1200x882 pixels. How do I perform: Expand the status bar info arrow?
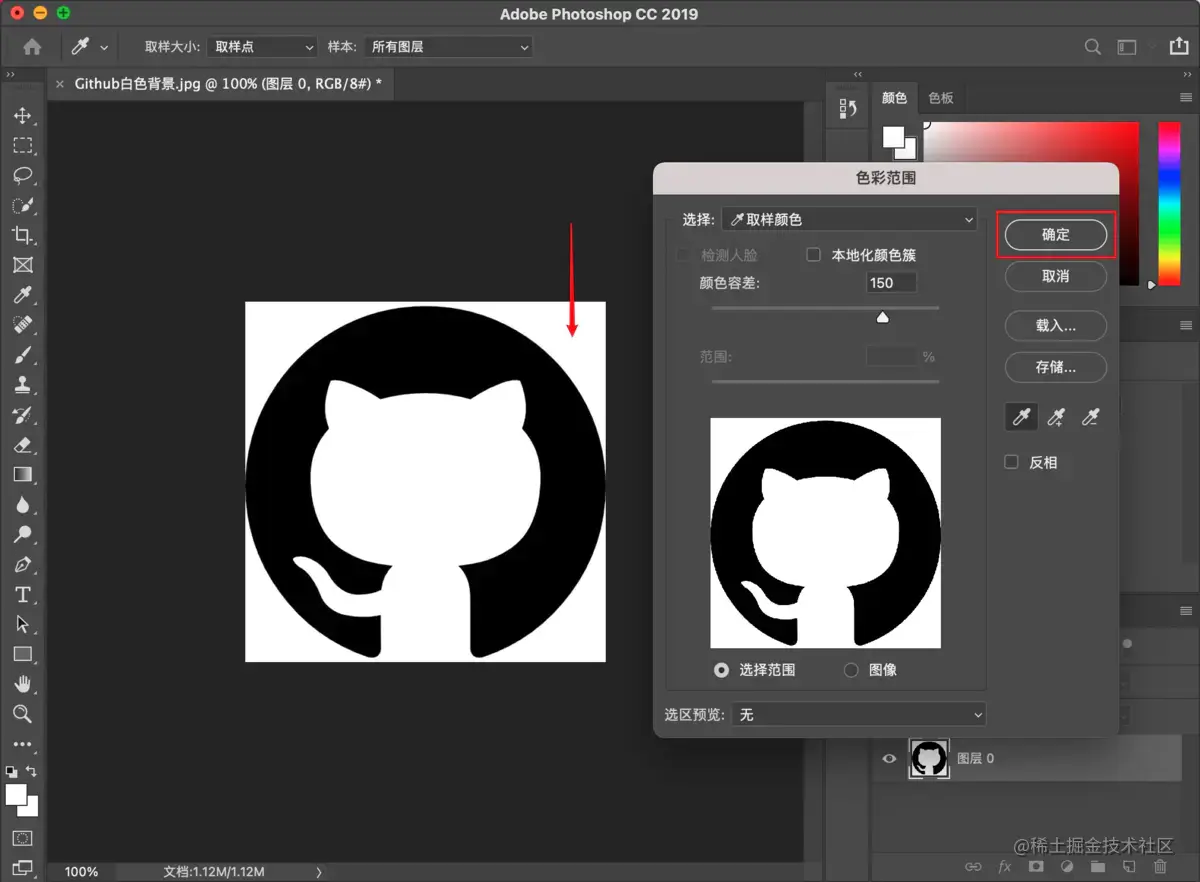(x=319, y=872)
